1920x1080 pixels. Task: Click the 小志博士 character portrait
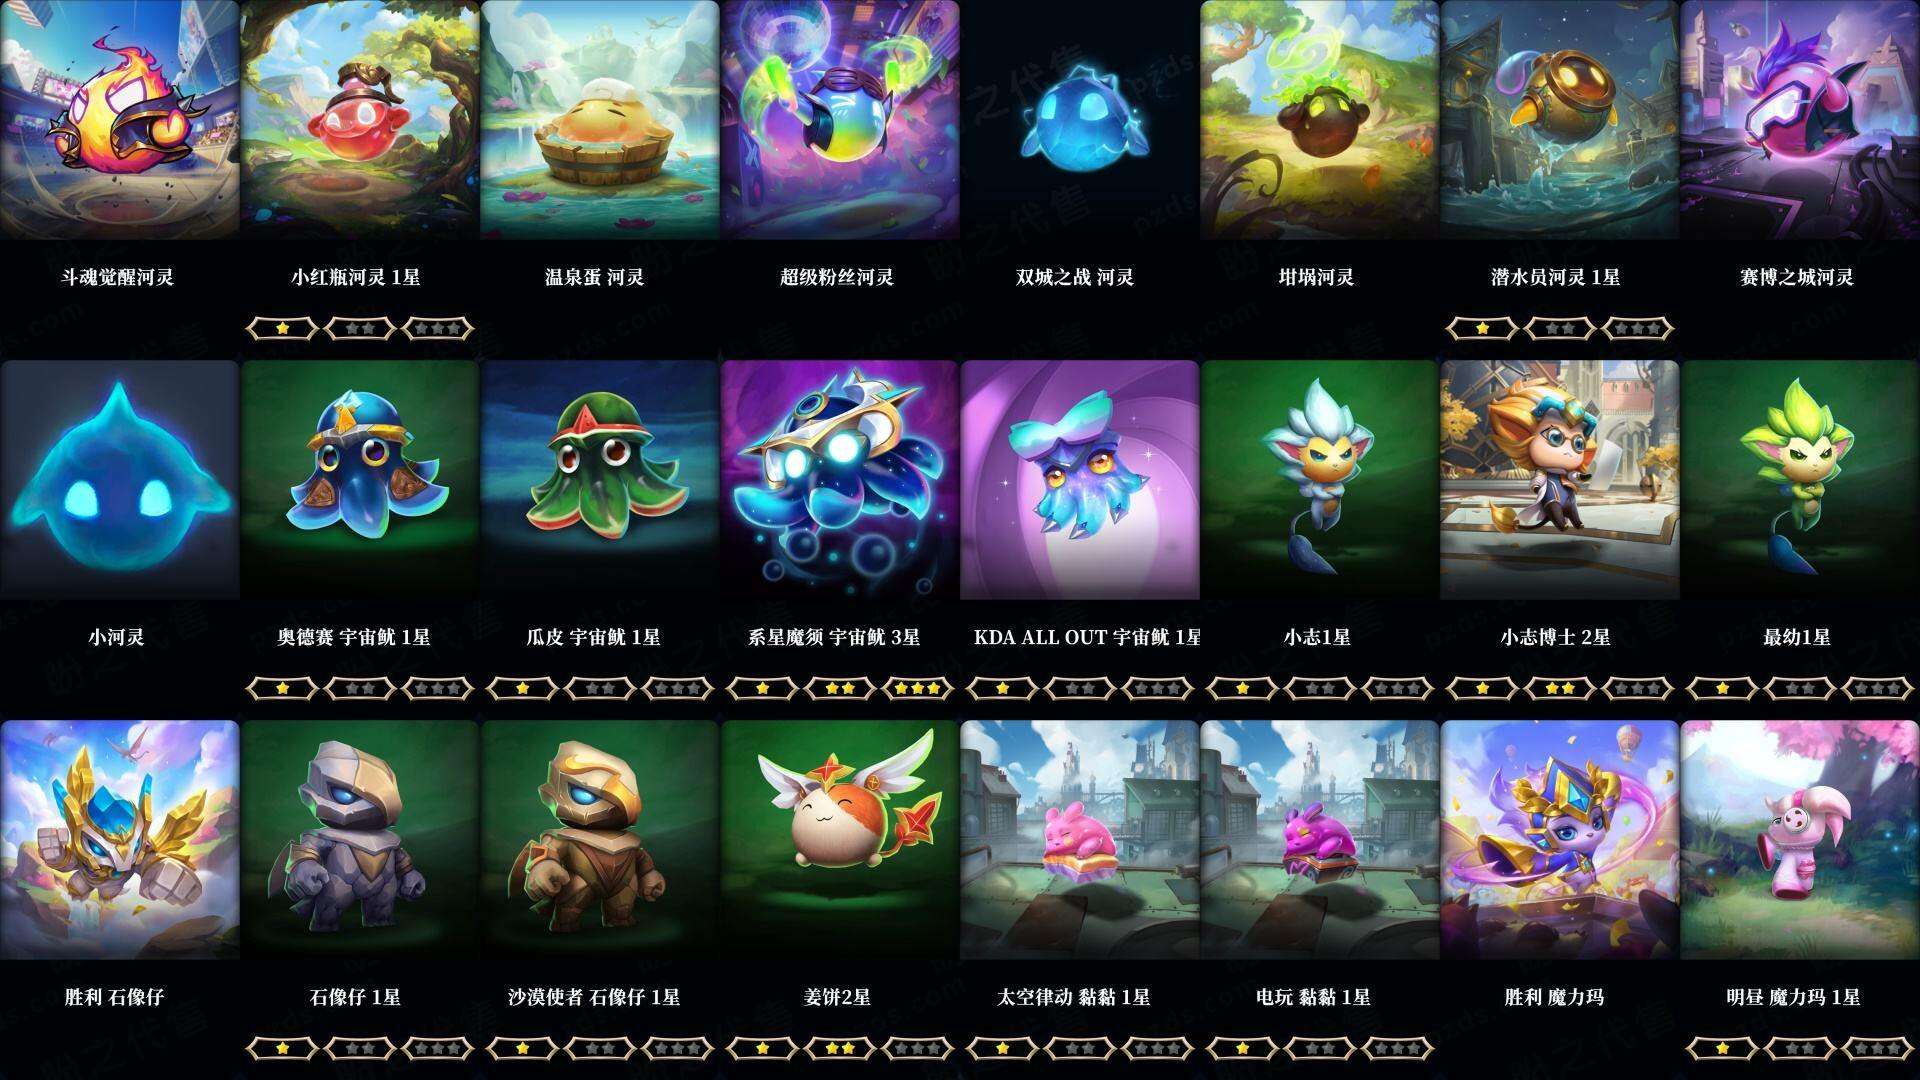(x=1559, y=480)
